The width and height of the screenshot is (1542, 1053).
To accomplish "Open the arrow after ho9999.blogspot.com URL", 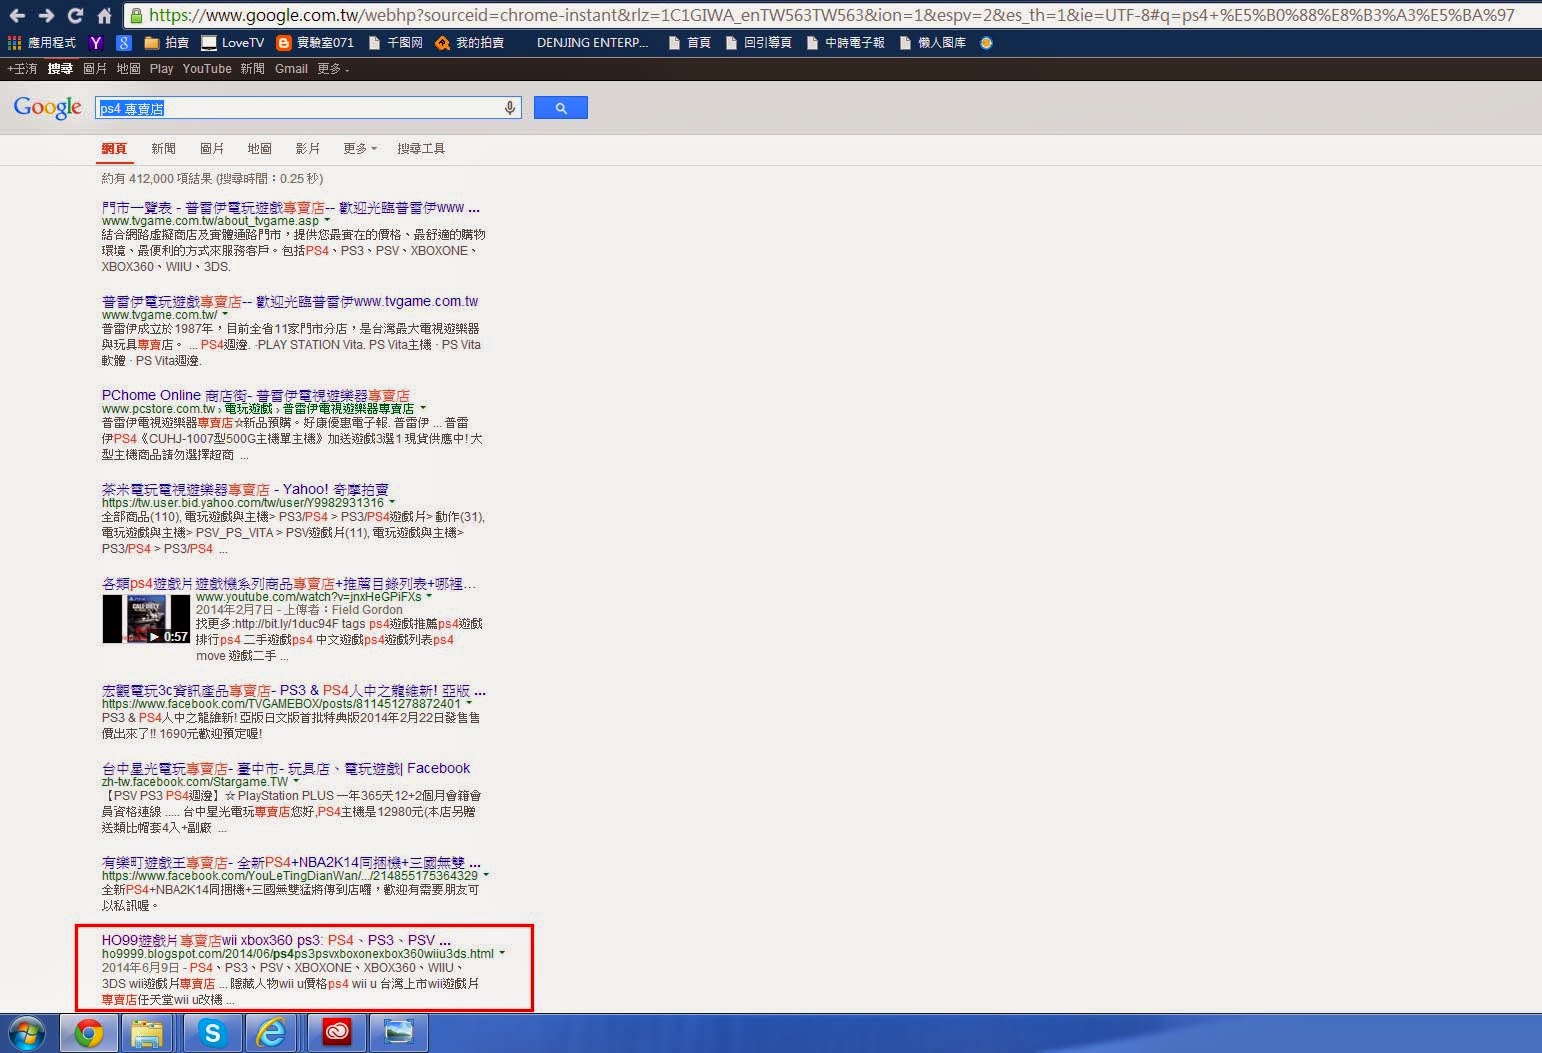I will [x=502, y=954].
